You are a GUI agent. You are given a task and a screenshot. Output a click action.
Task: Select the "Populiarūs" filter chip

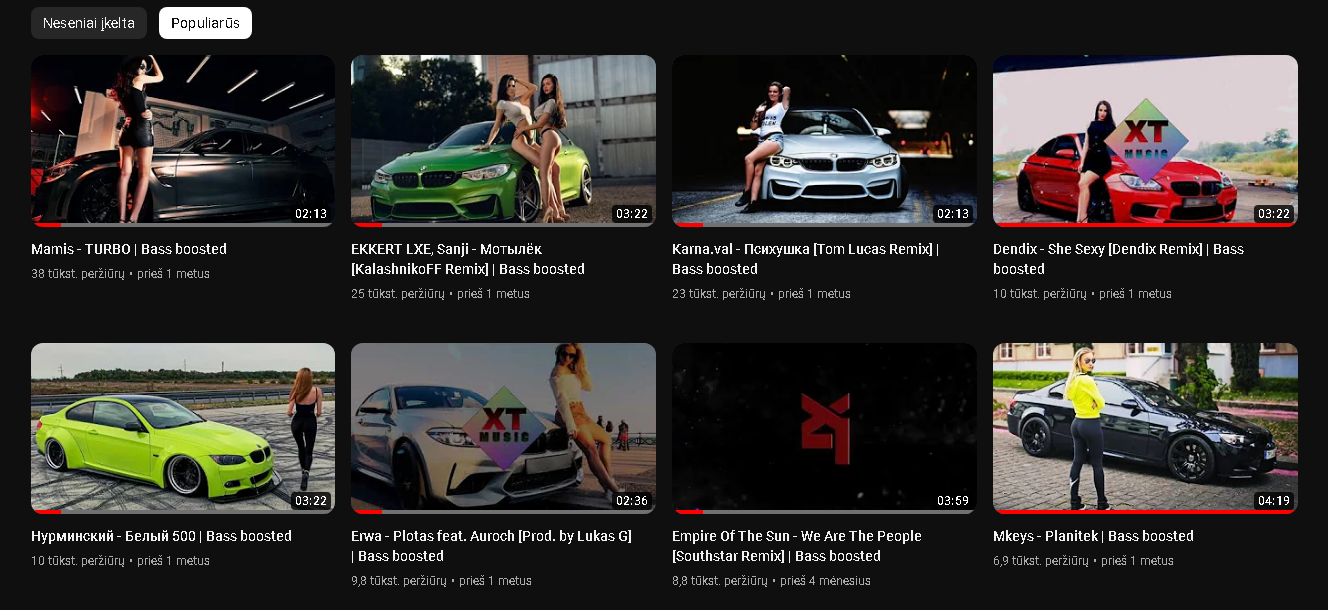[x=205, y=23]
